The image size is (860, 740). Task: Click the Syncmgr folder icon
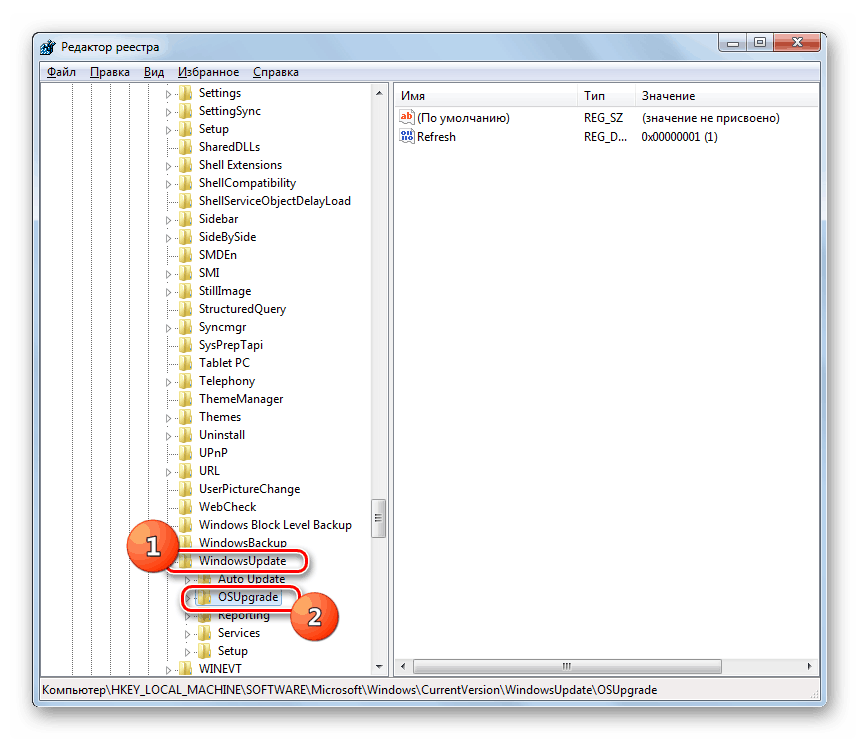(x=186, y=327)
